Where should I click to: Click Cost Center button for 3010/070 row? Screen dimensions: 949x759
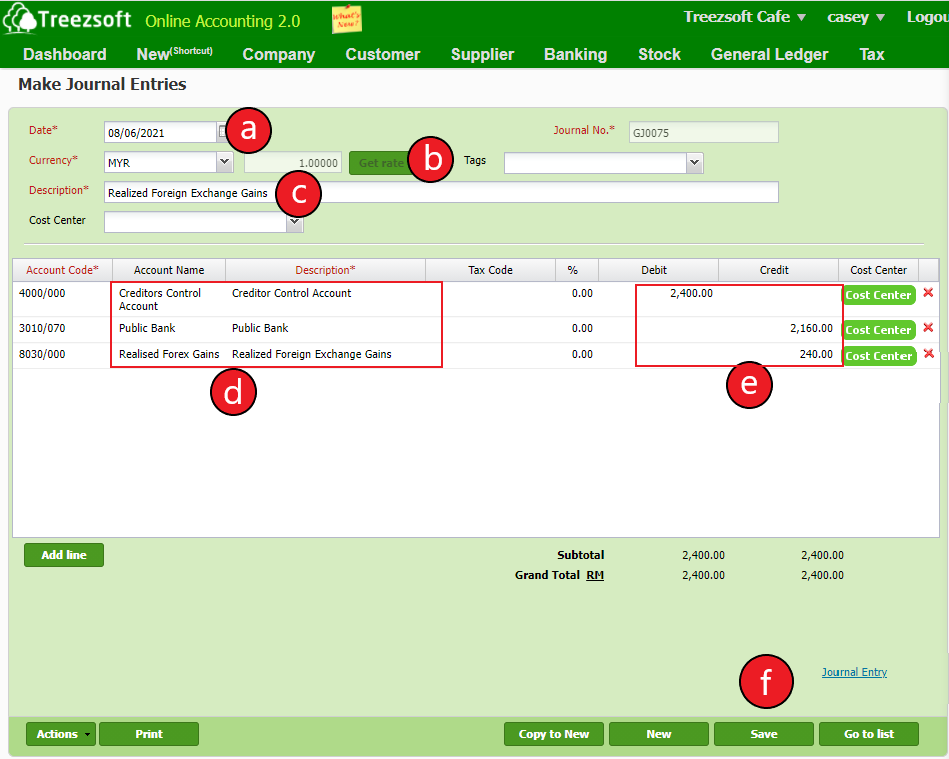tap(878, 330)
